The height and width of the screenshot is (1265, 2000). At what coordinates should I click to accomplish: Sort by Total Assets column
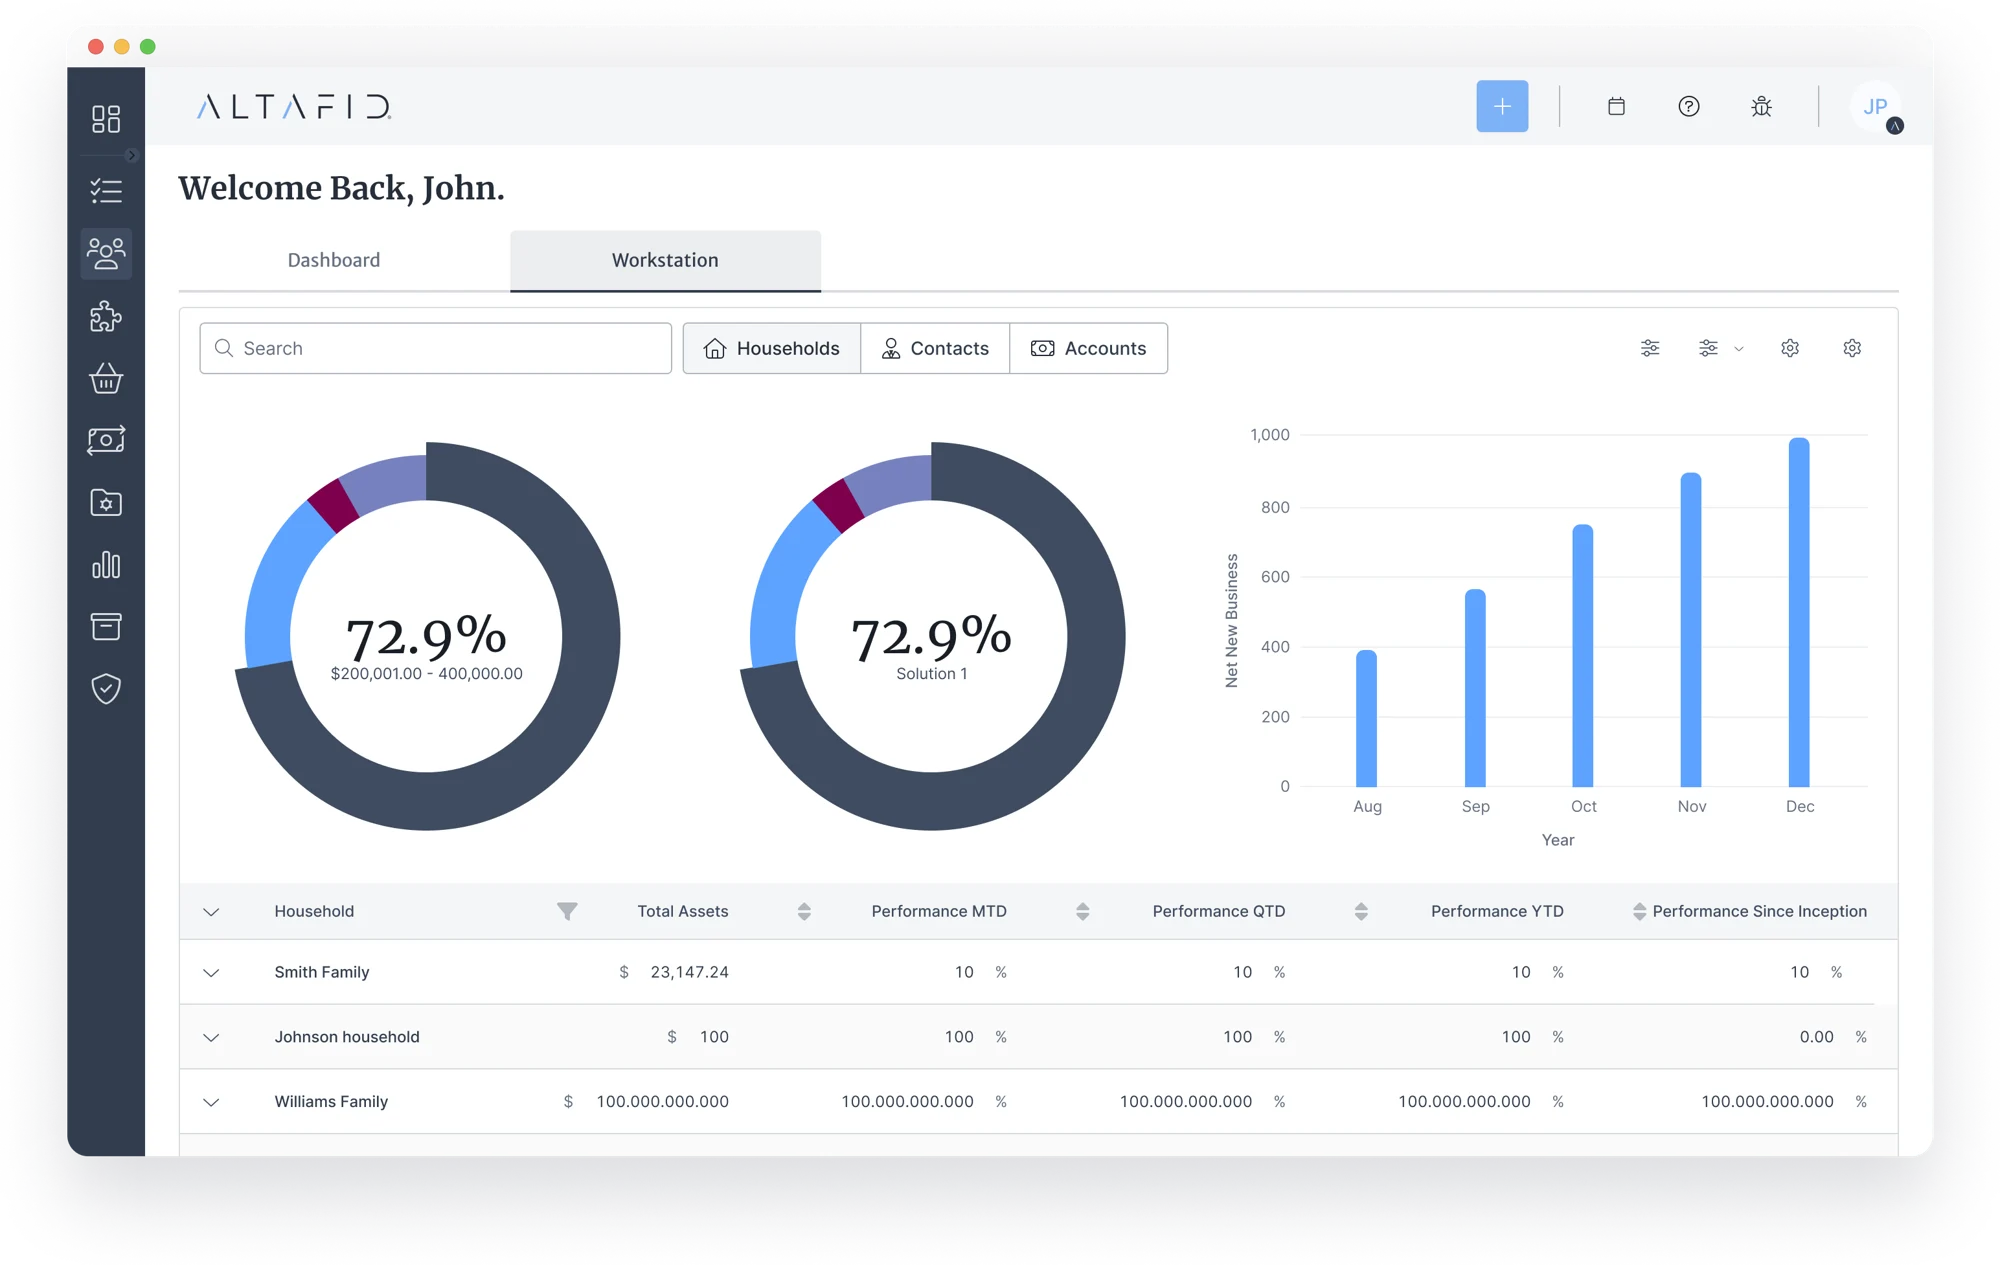click(804, 911)
